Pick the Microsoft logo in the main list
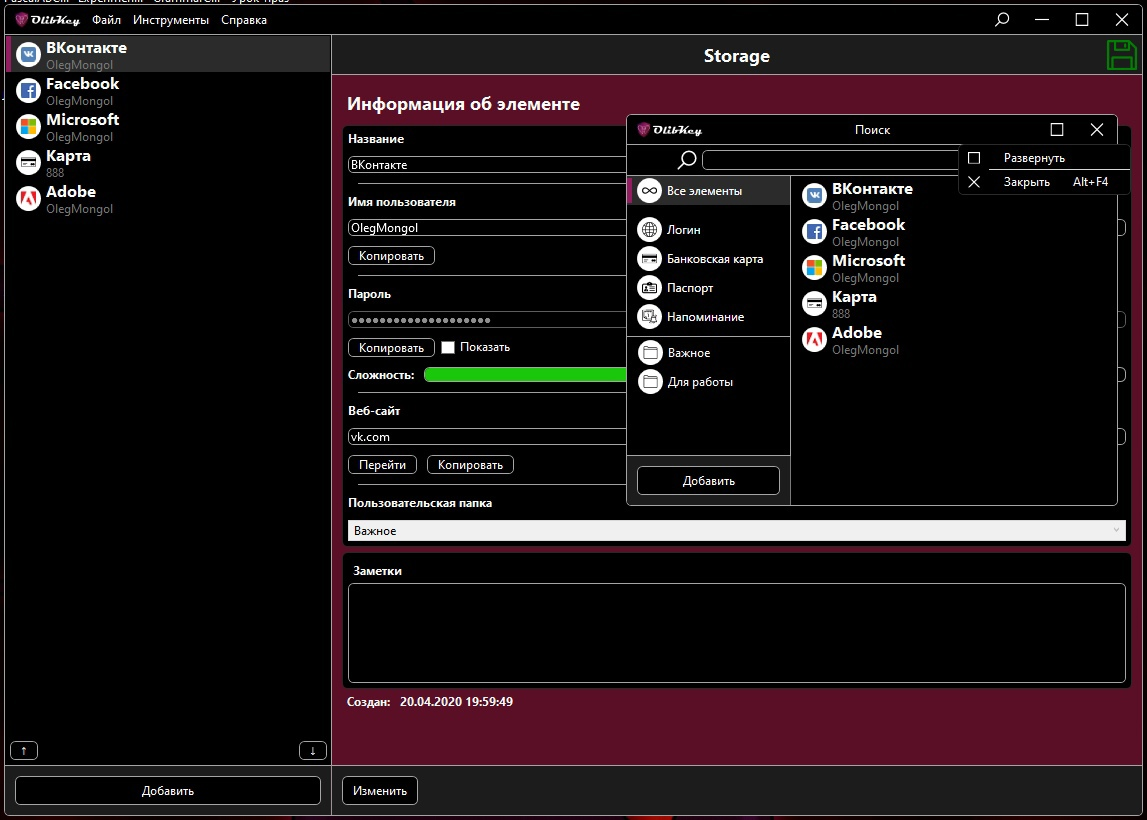 [x=29, y=127]
